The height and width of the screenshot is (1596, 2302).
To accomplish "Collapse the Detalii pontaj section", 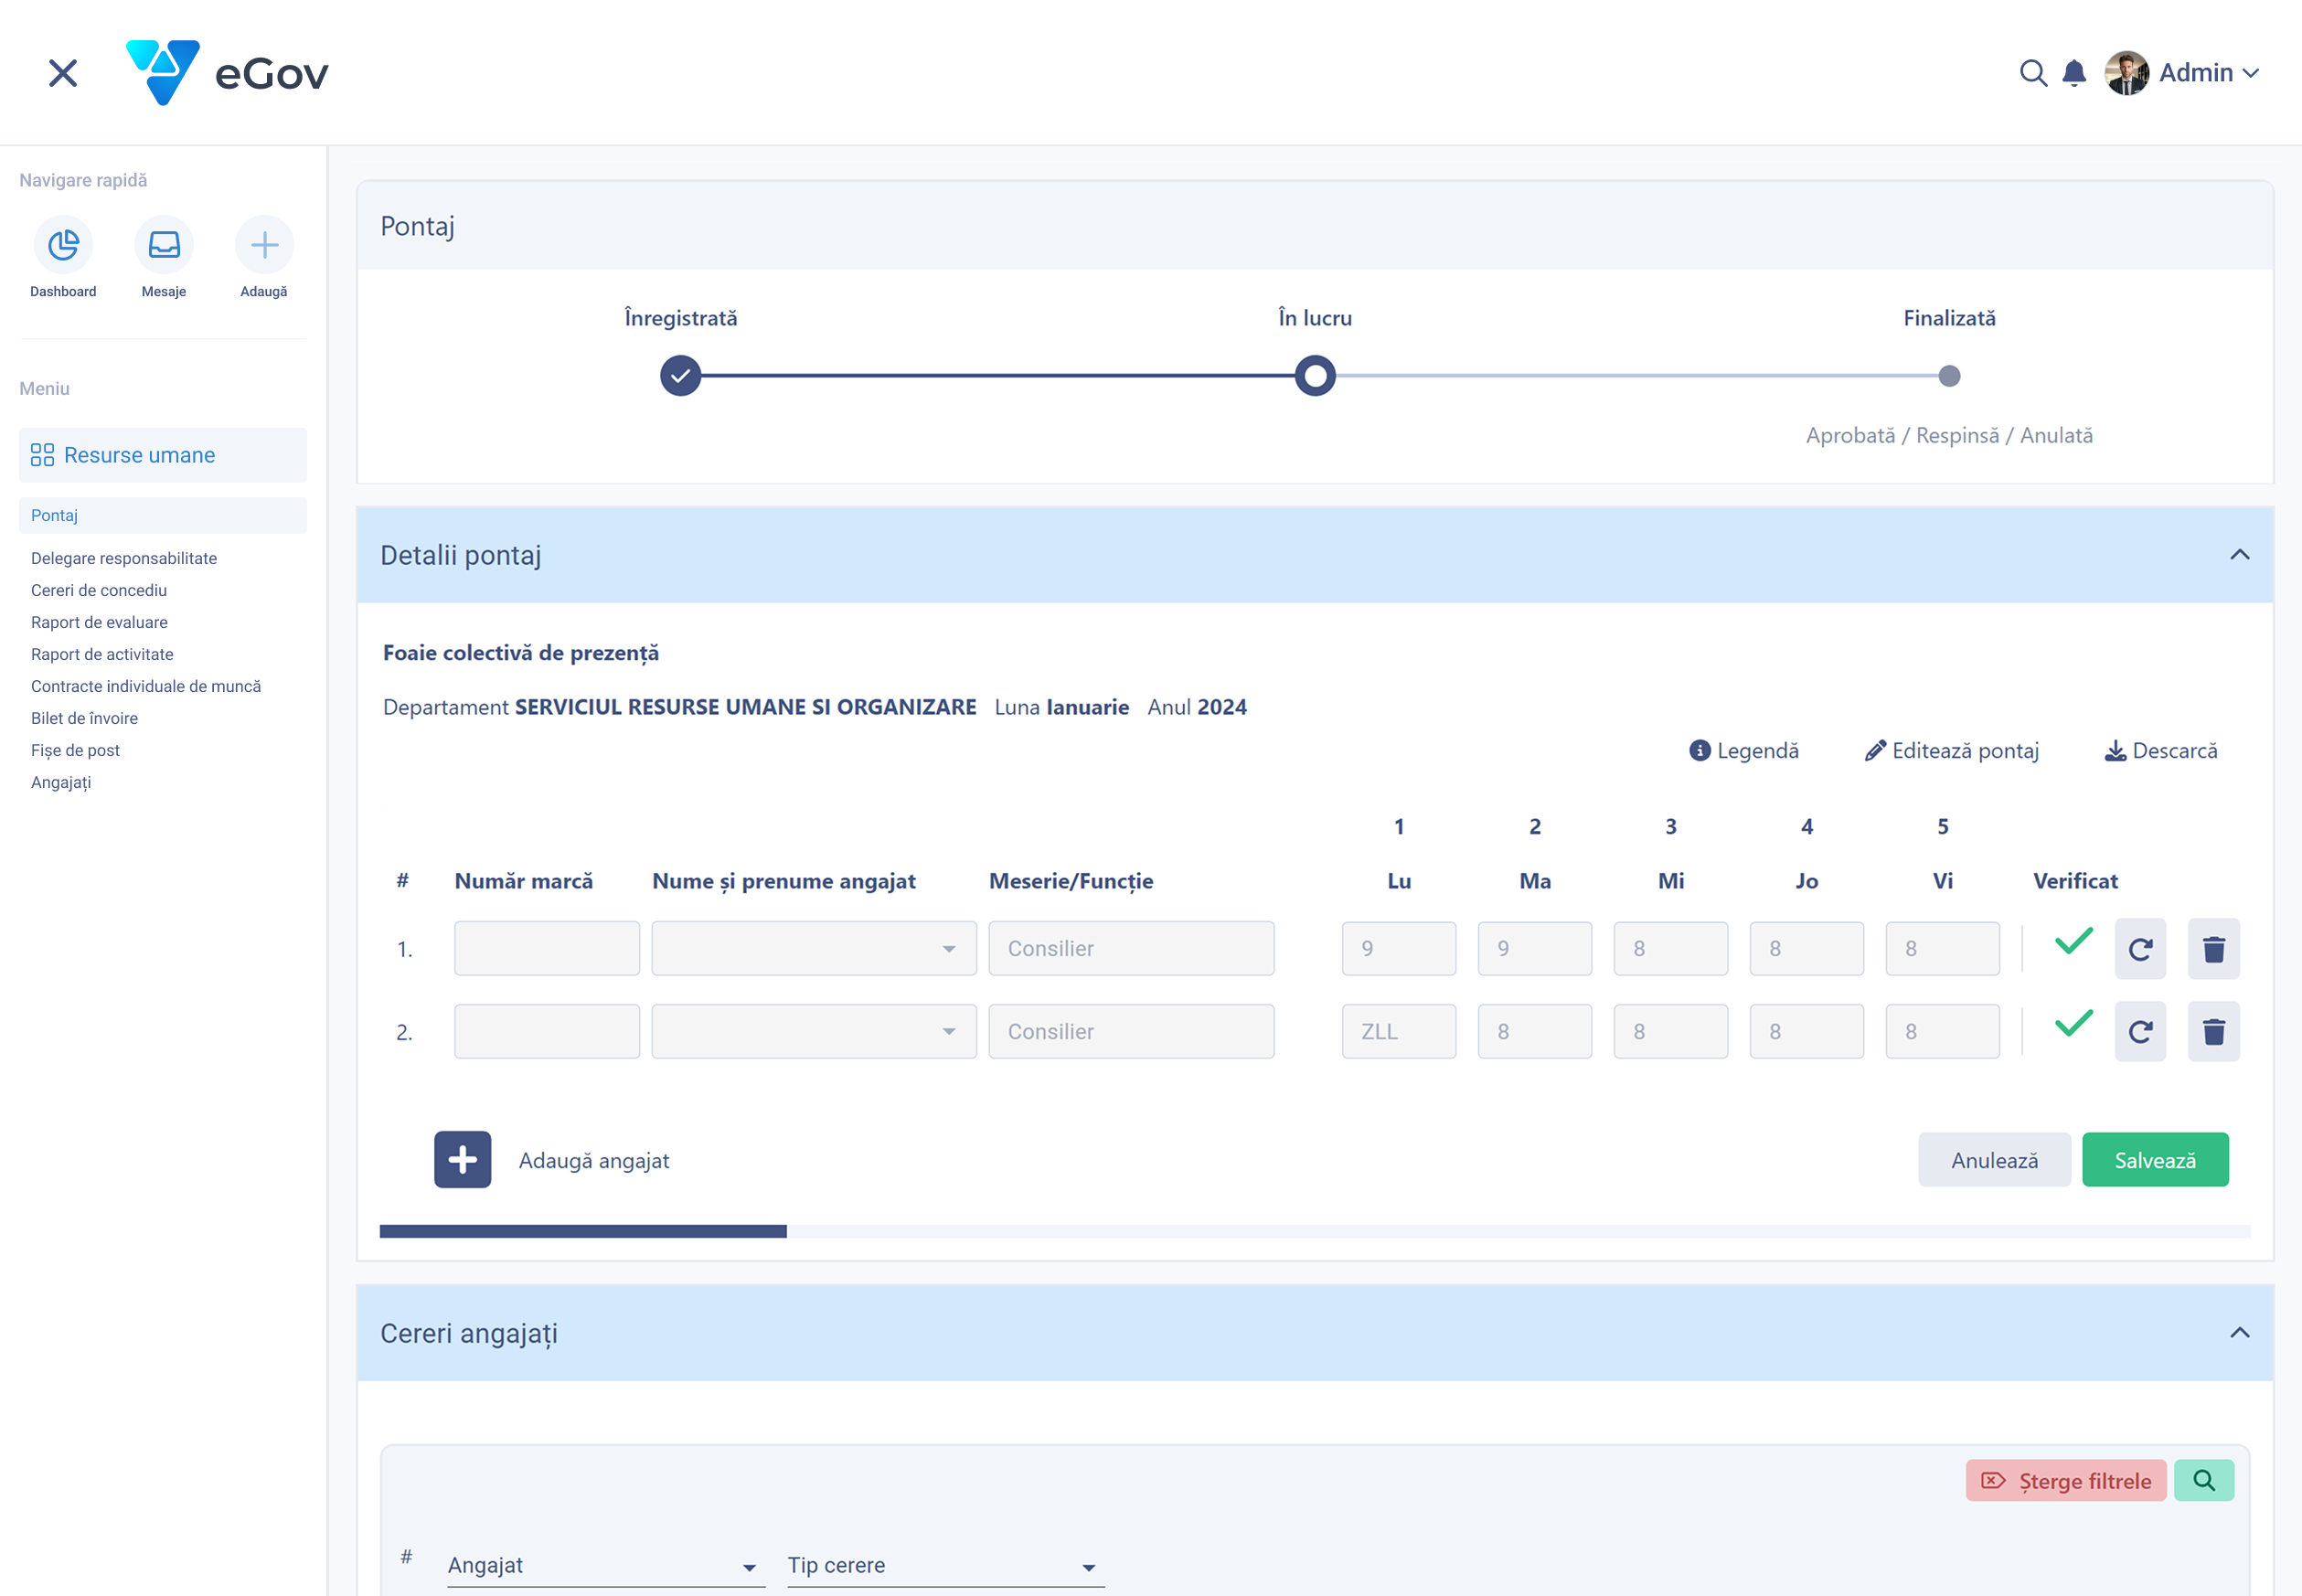I will [2239, 555].
